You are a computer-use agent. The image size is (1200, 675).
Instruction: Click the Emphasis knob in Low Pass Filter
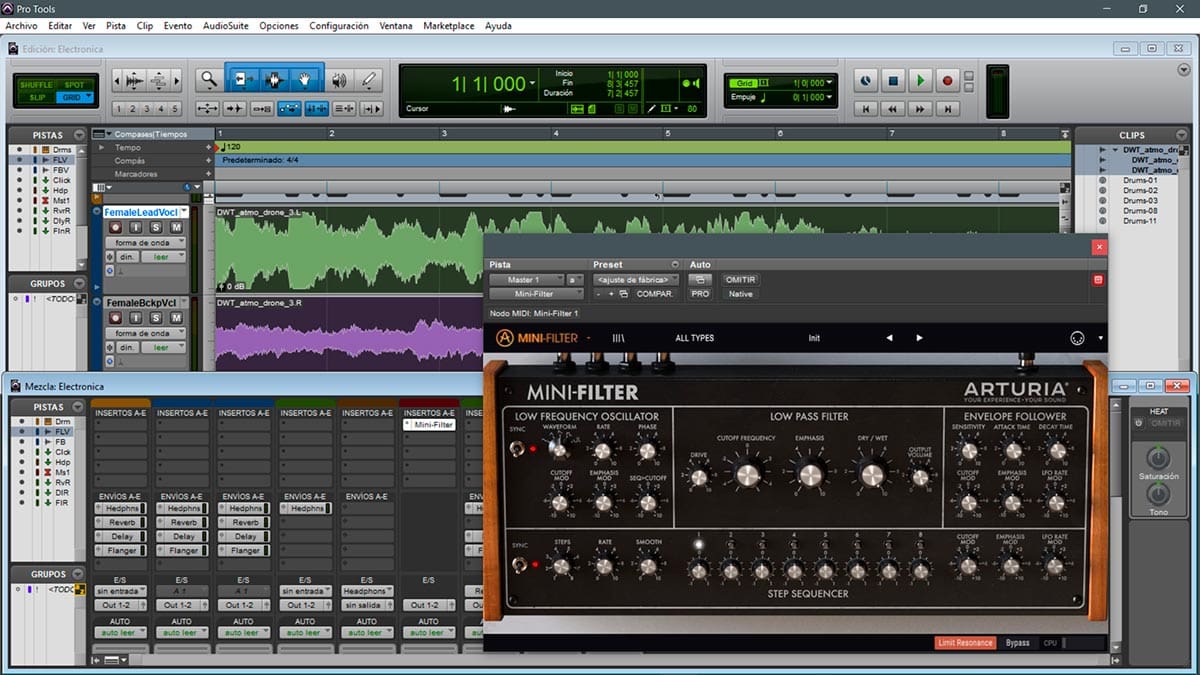point(810,475)
